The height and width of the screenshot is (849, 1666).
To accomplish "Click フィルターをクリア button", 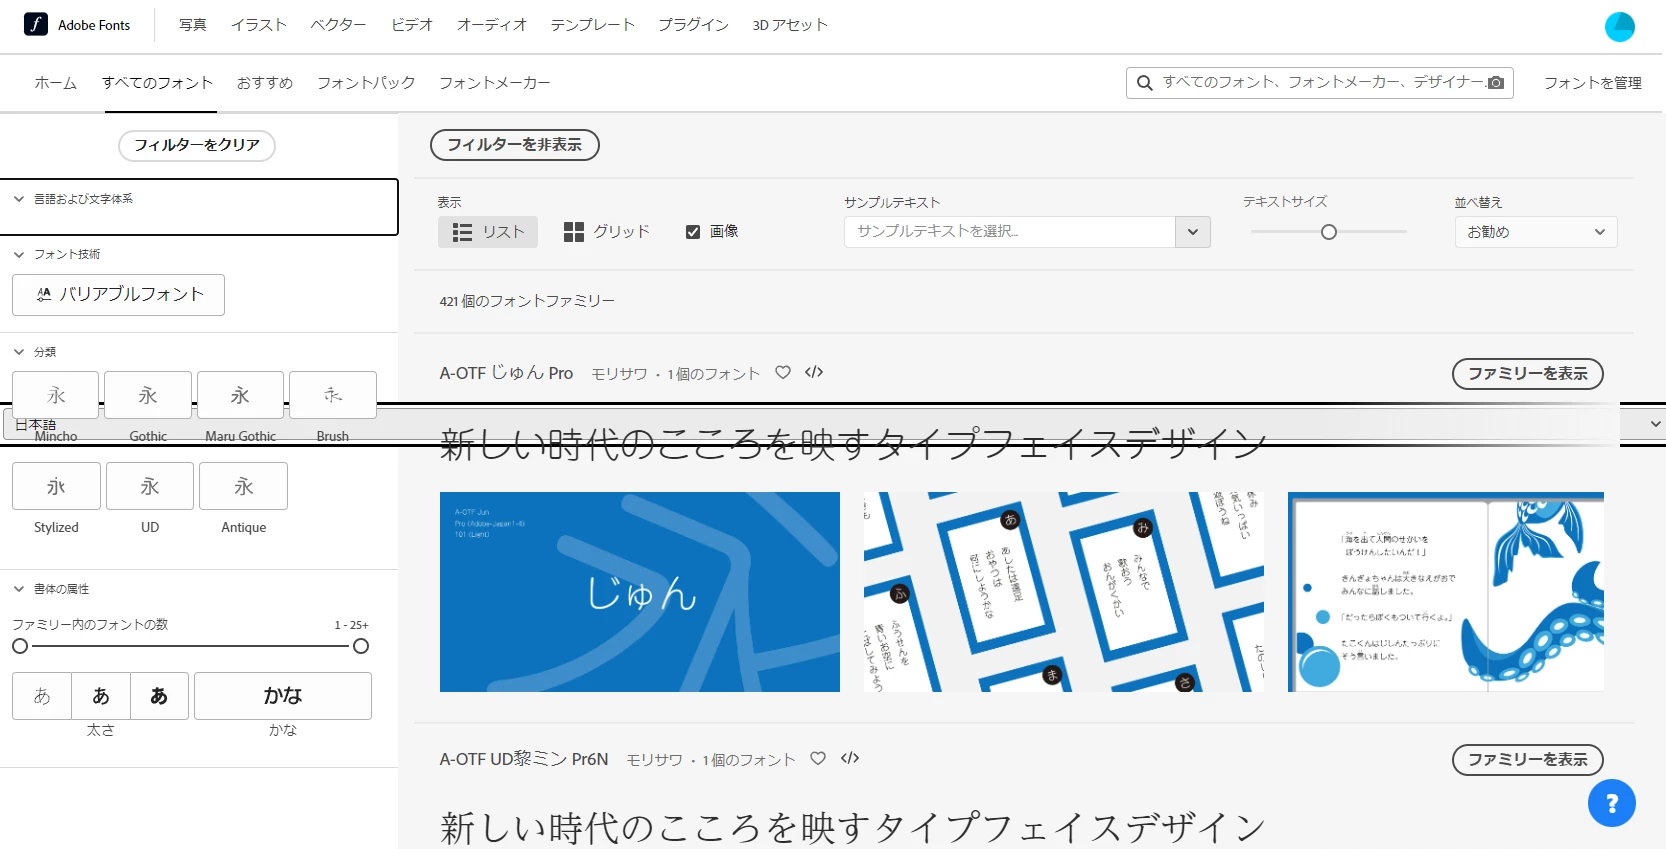I will point(197,145).
